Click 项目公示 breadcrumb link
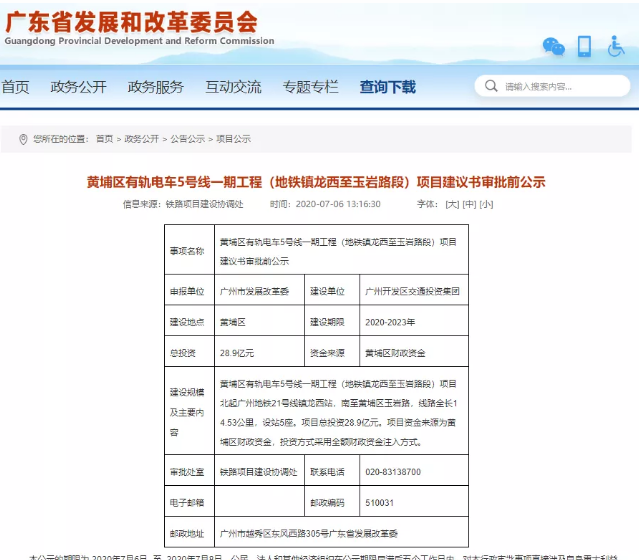This screenshot has width=639, height=560. click(x=234, y=139)
